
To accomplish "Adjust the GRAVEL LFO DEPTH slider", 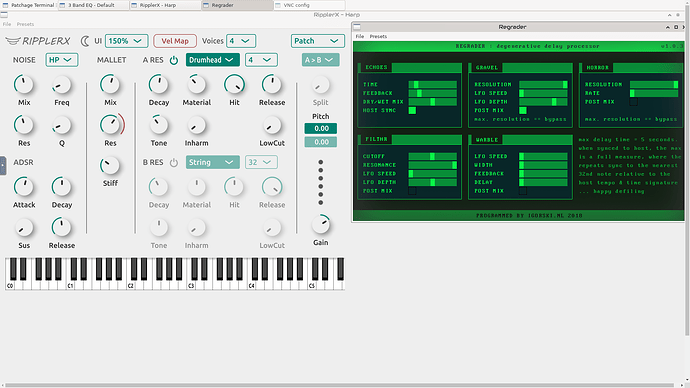I will click(x=543, y=102).
